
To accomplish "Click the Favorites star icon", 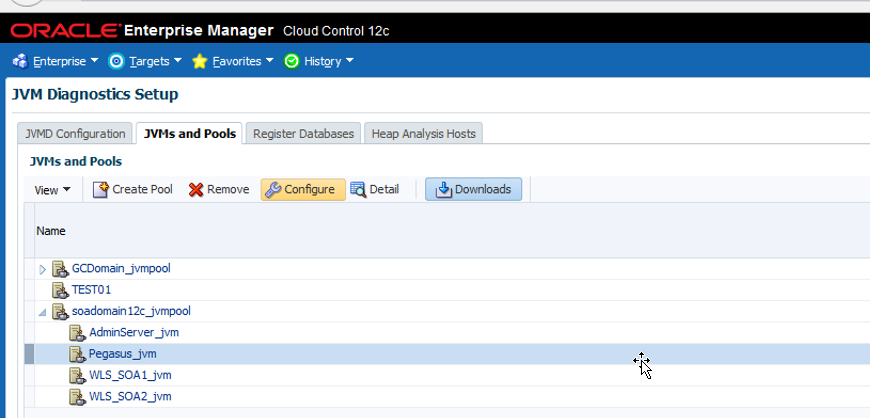I will (x=200, y=61).
